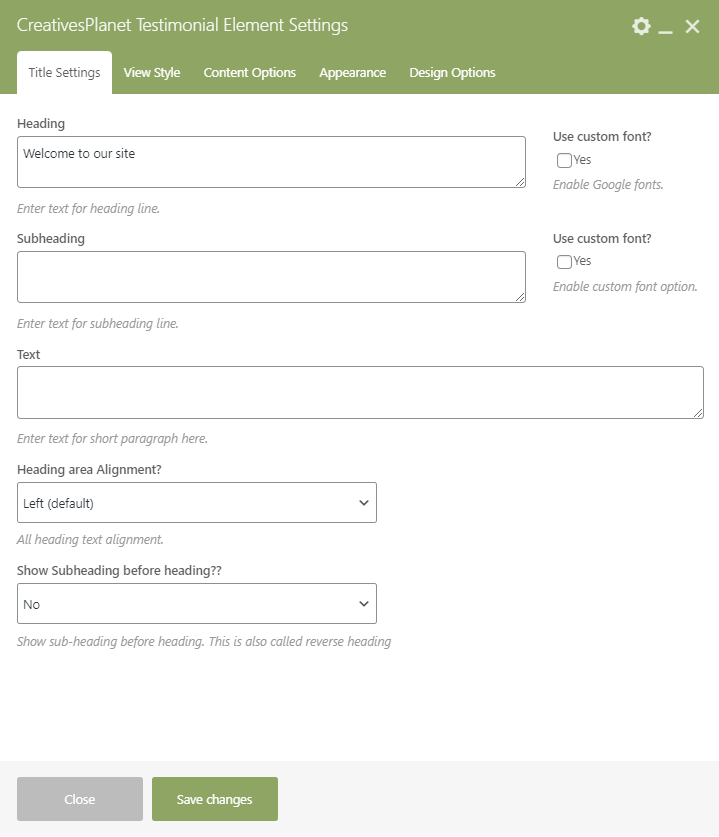
Task: Open the settings gear icon in header
Action: 641,26
